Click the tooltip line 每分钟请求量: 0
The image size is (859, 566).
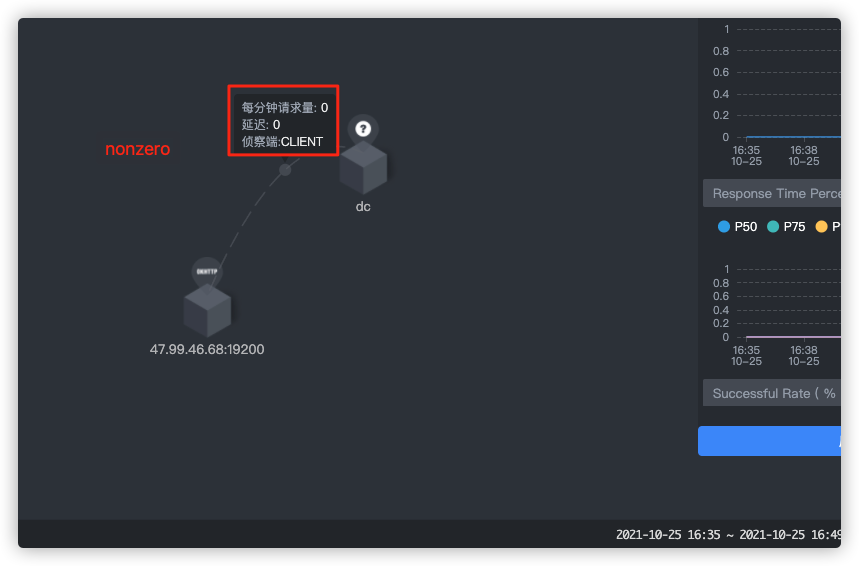tap(285, 108)
